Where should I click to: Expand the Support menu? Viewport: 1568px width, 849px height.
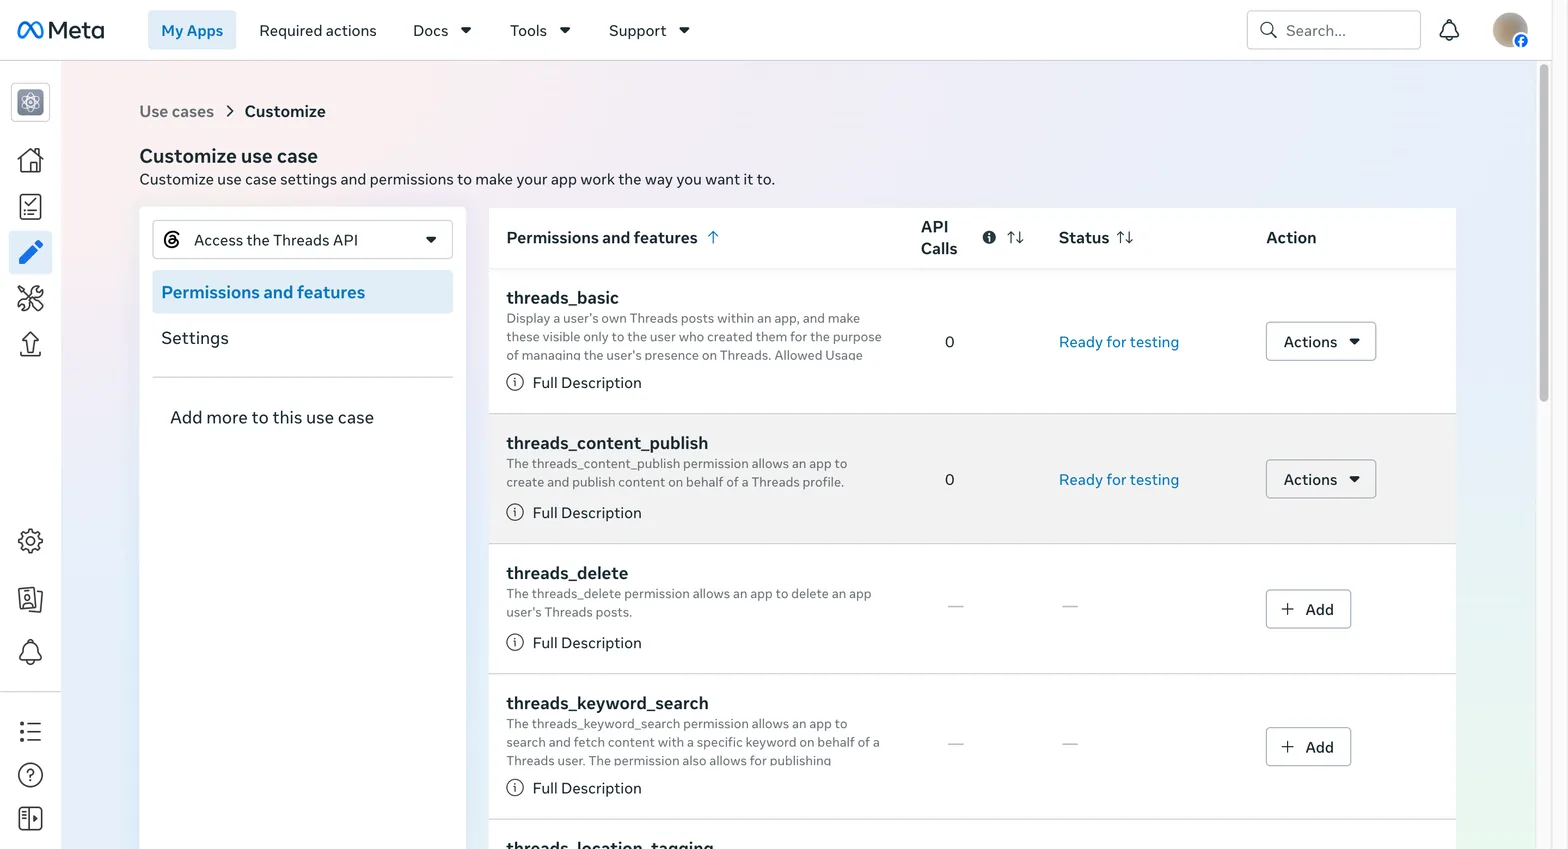tap(649, 30)
